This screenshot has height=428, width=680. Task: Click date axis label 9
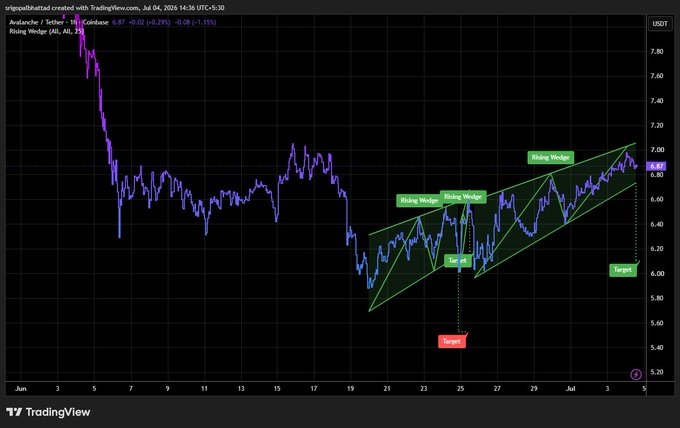click(167, 389)
